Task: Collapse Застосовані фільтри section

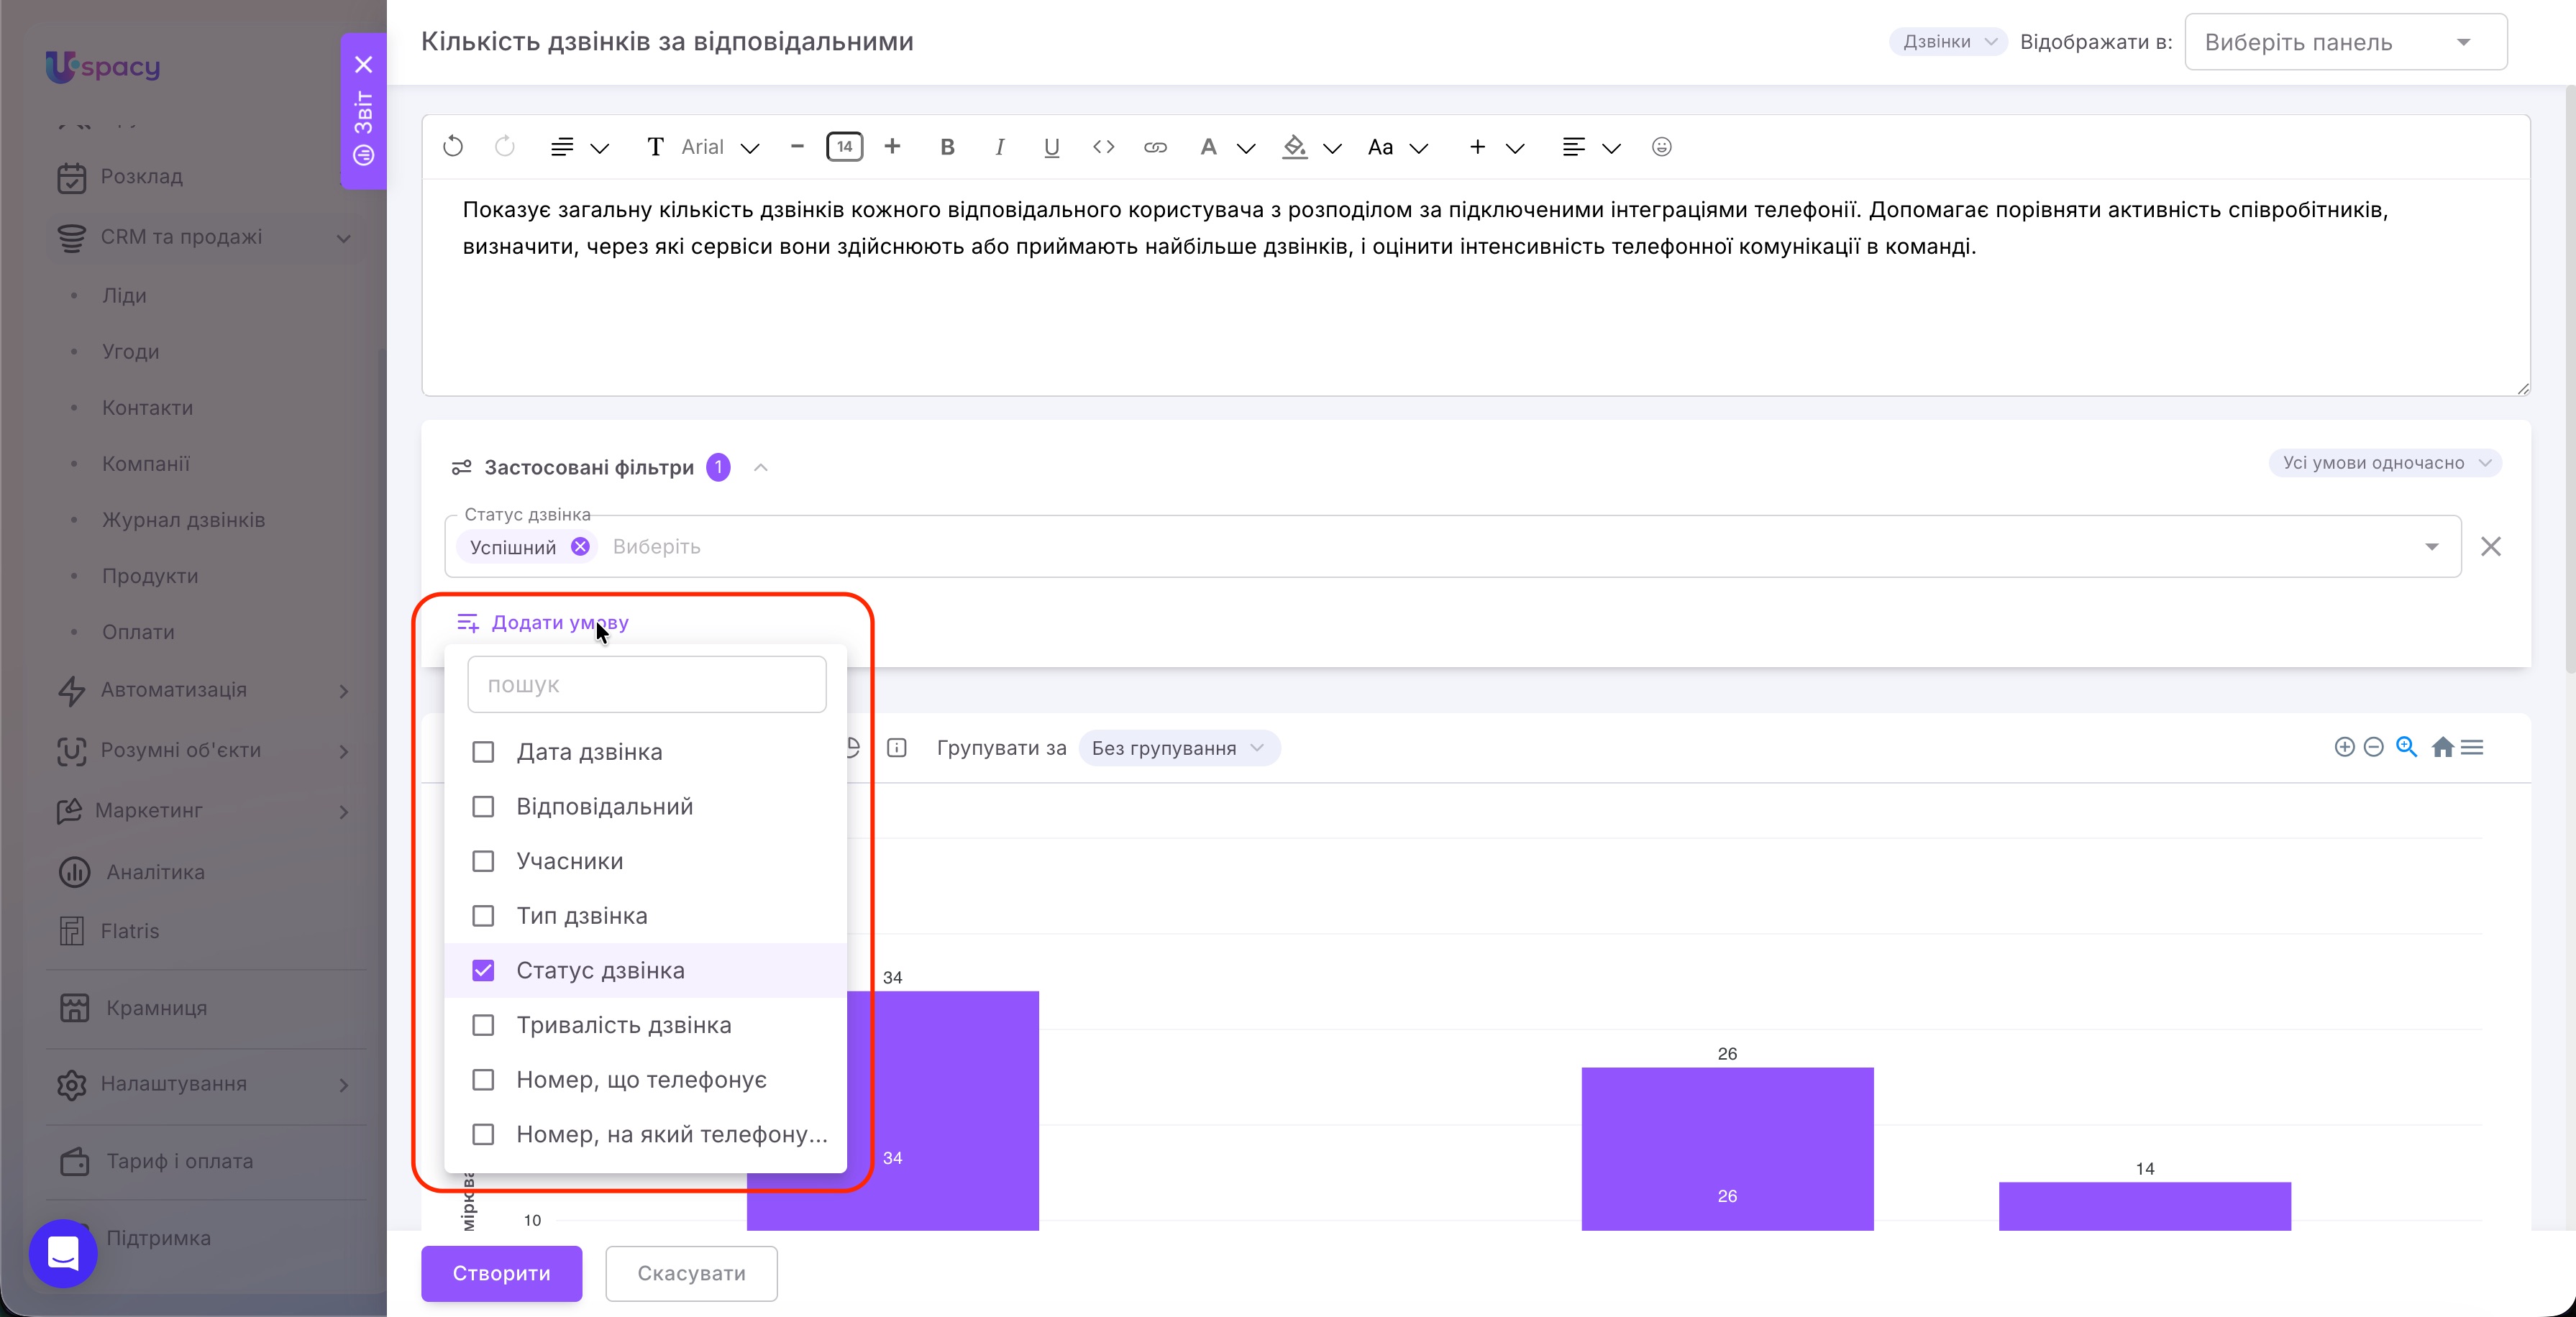Action: coord(761,468)
